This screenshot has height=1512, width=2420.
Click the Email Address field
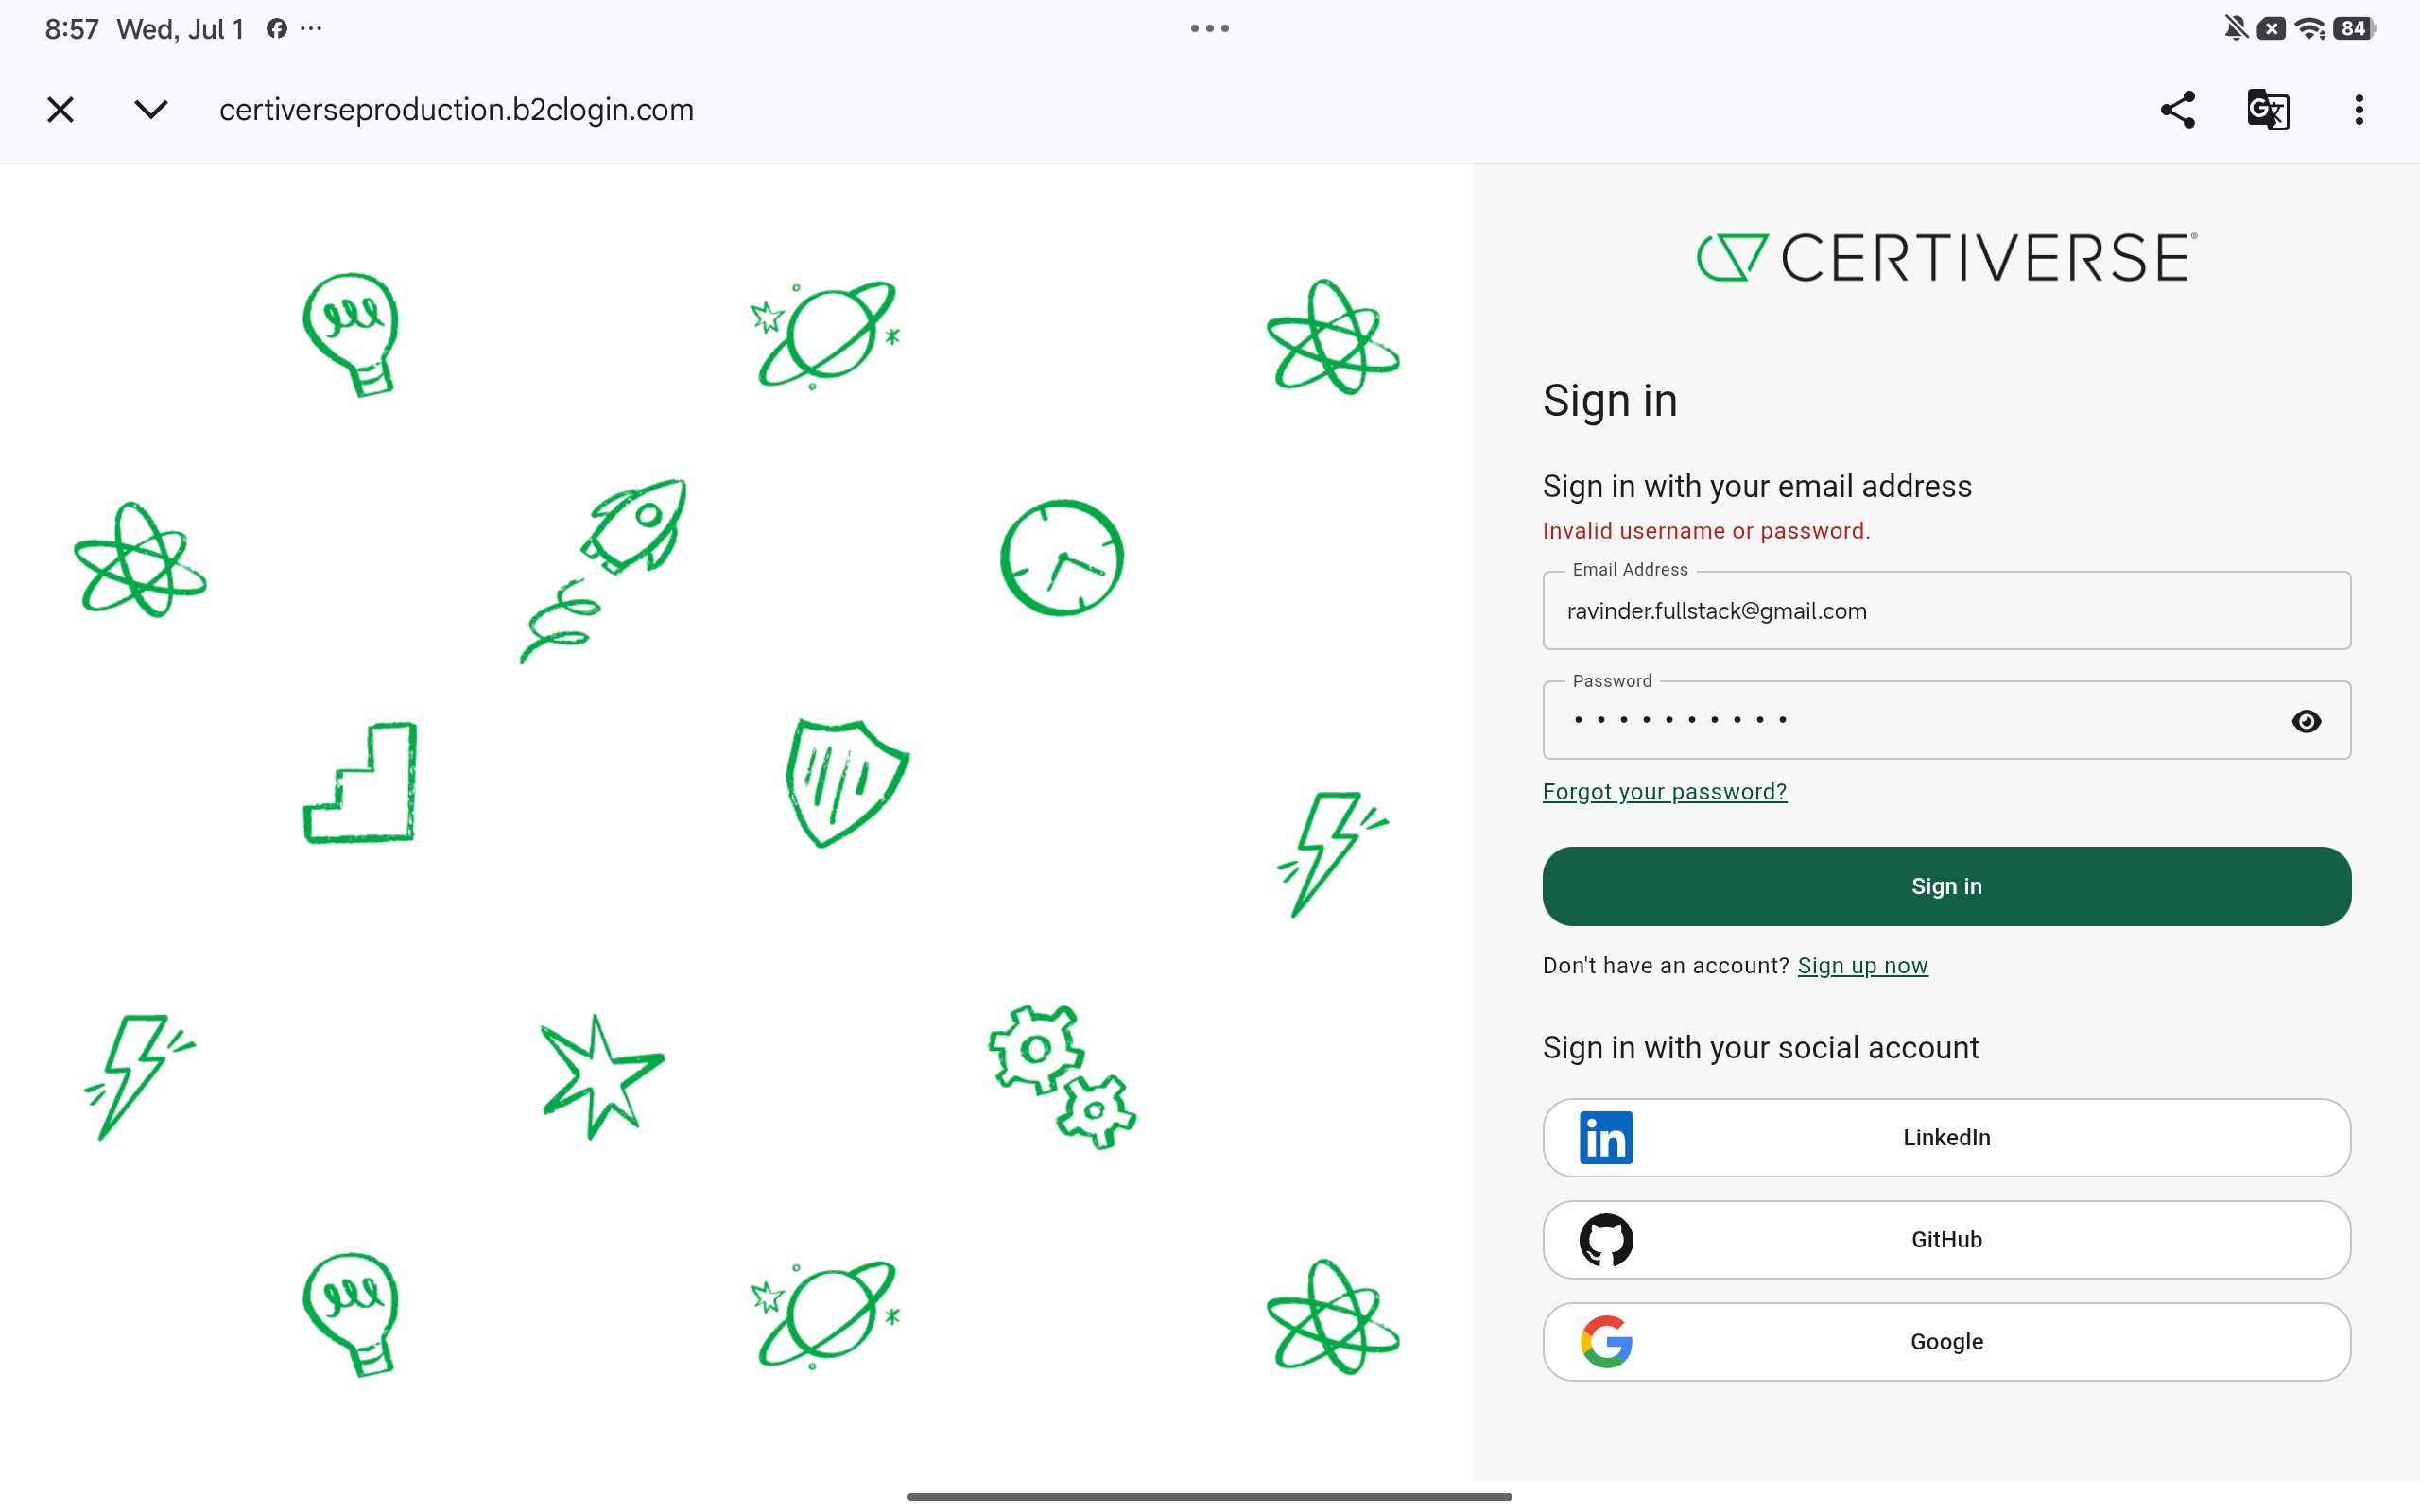[1946, 610]
